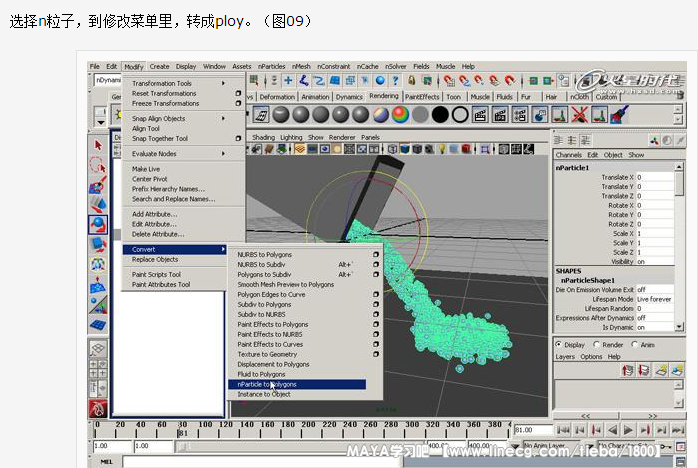Go to start of playback range
Image resolution: width=698 pixels, height=468 pixels.
tap(563, 430)
